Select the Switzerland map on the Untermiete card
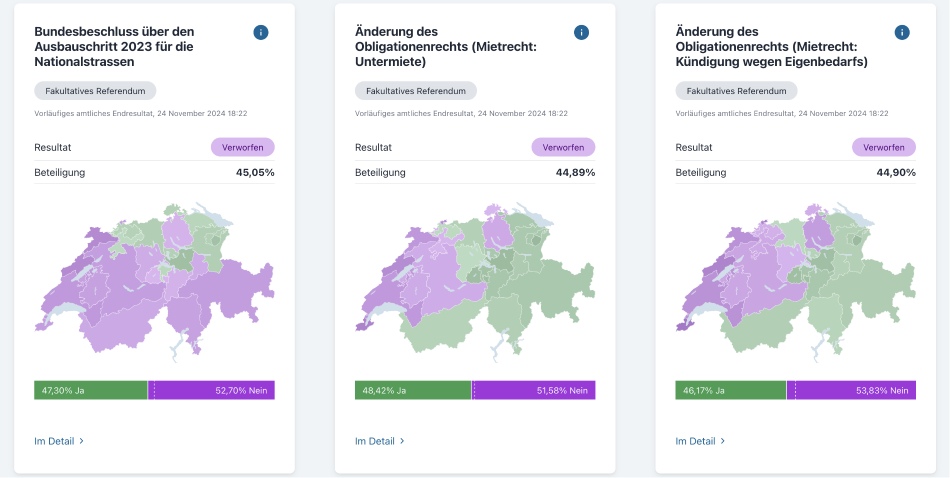Screen dimensions: 950x478 point(475,280)
